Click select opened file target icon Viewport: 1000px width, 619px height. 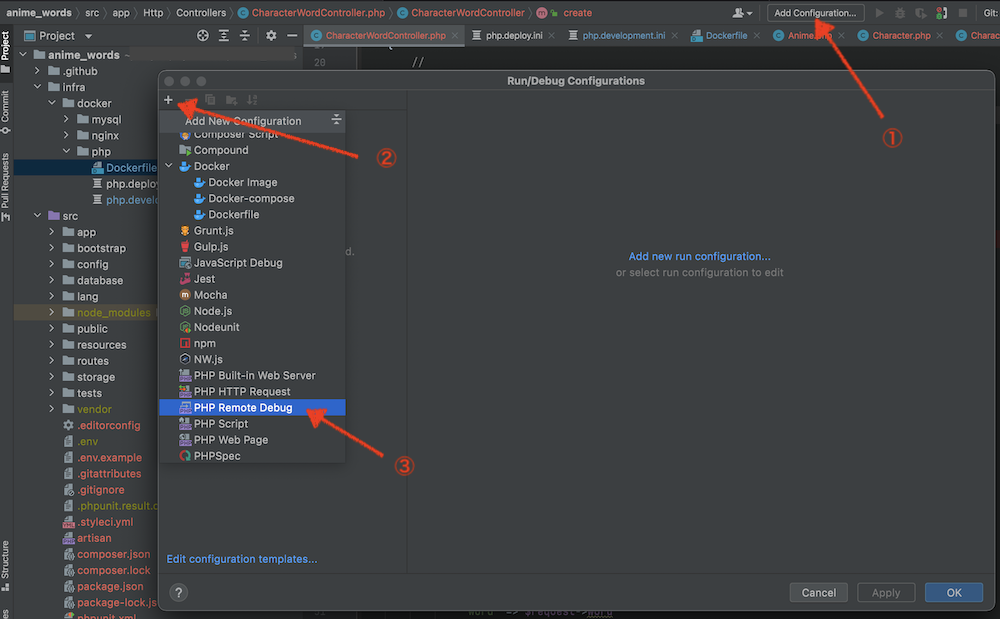pyautogui.click(x=203, y=36)
